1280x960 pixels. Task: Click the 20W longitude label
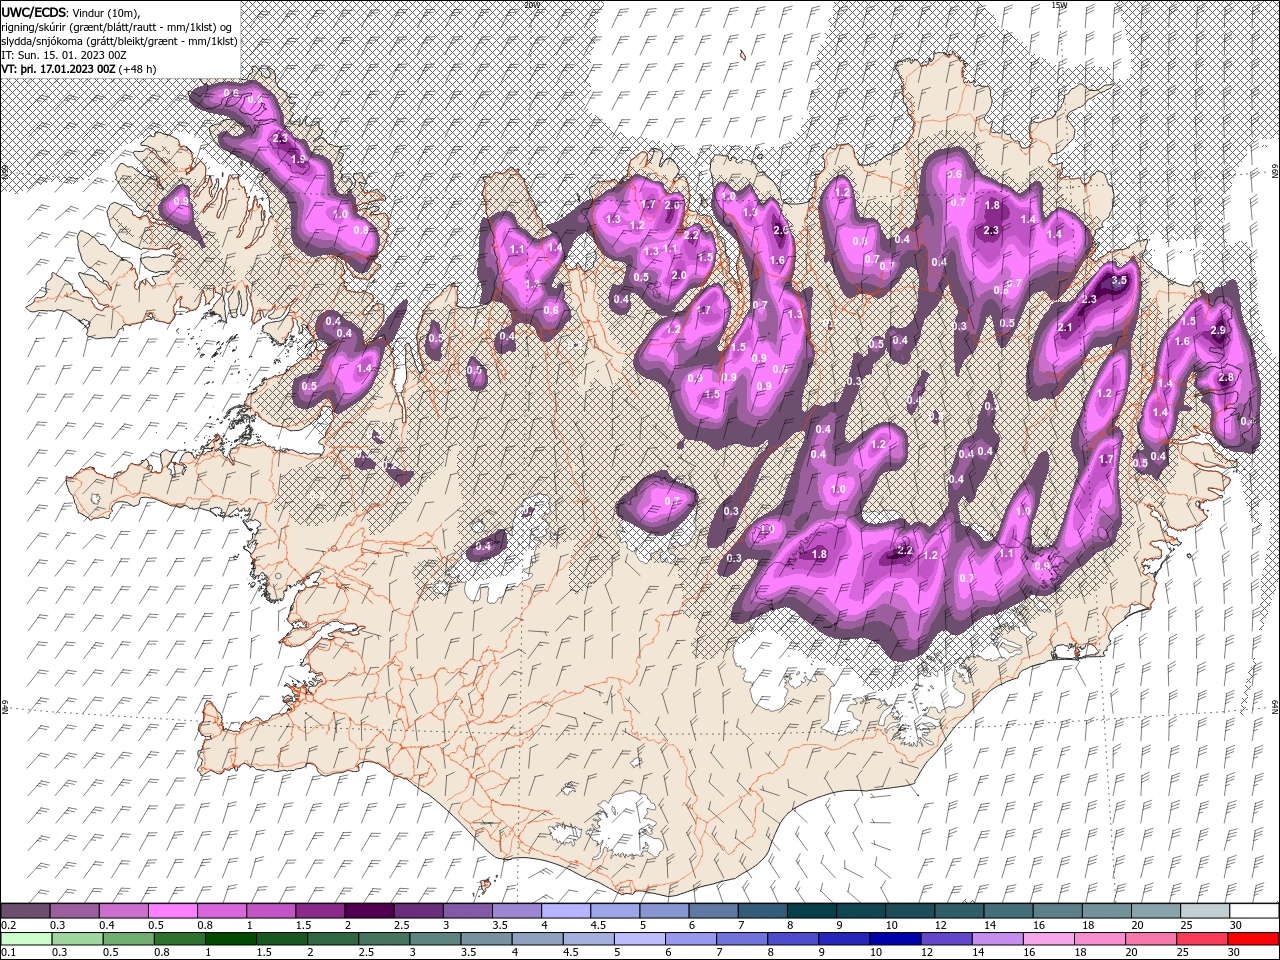531,5
